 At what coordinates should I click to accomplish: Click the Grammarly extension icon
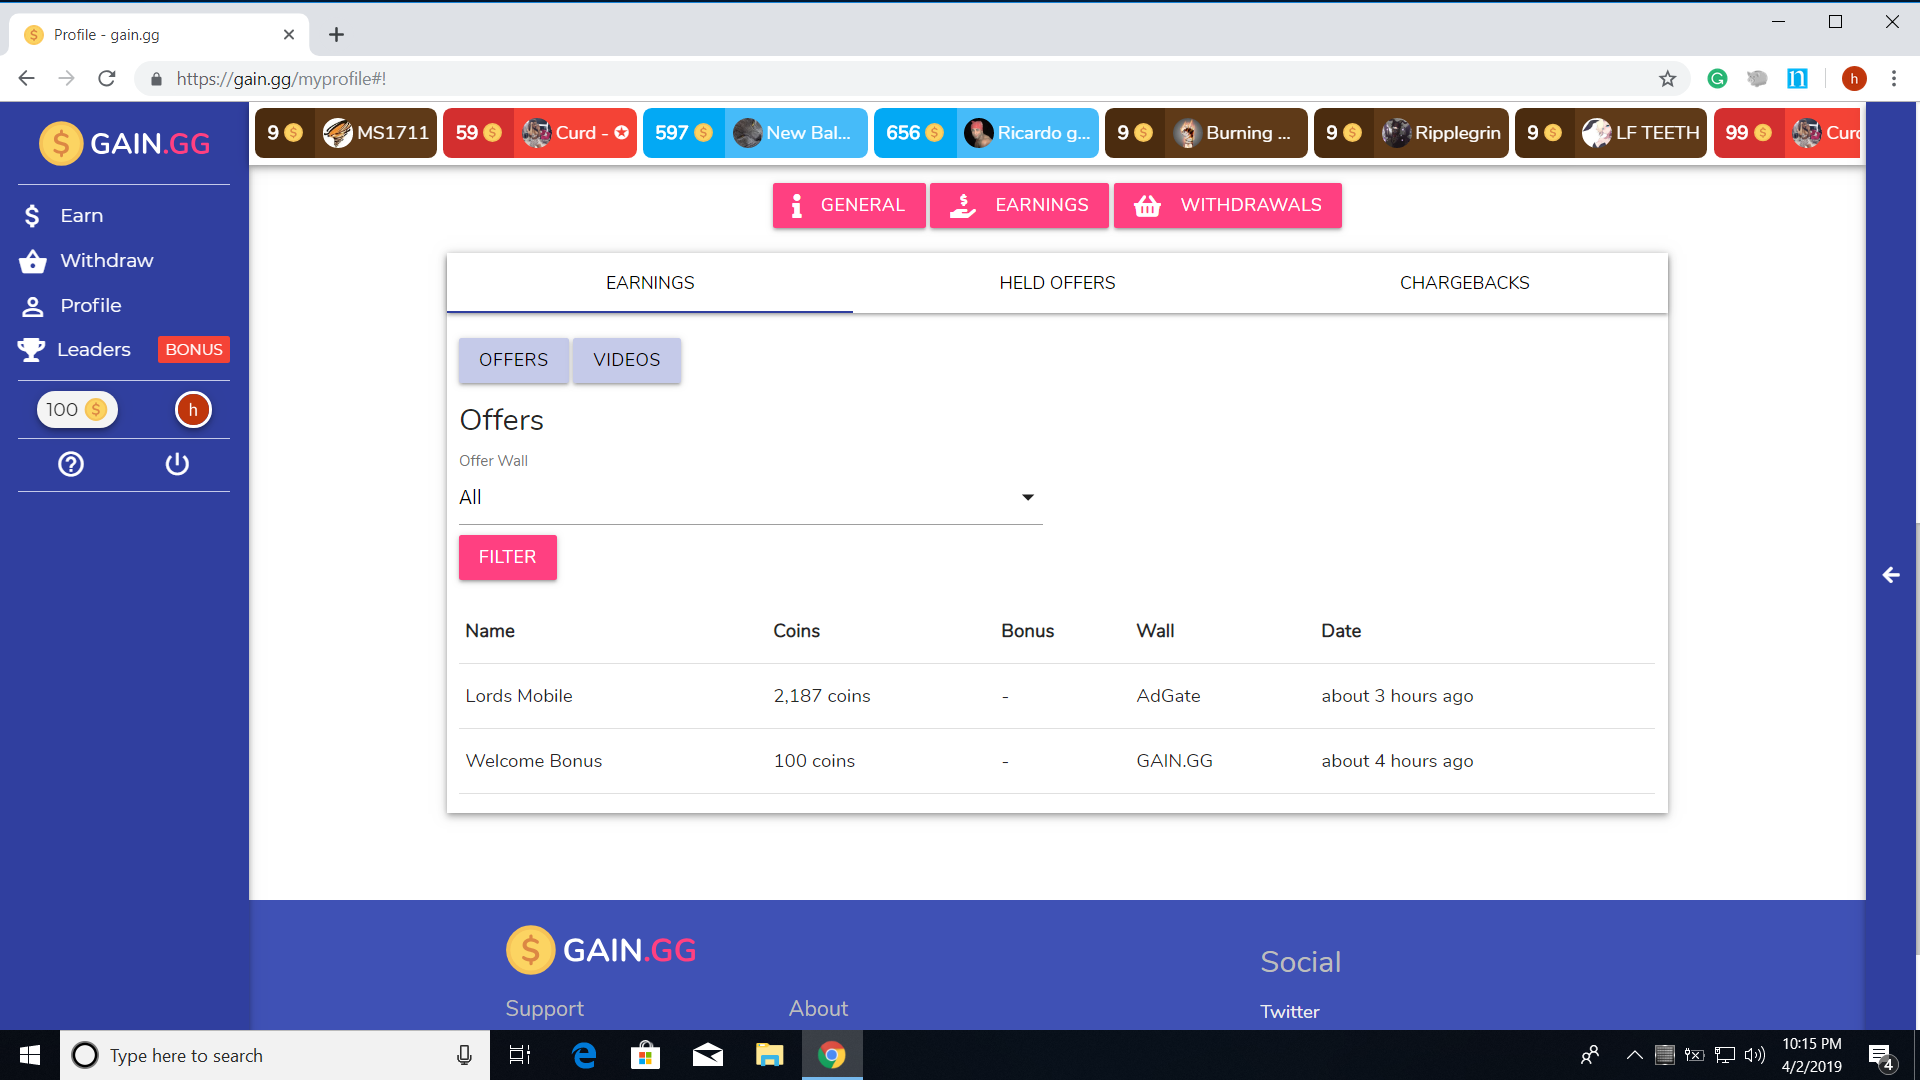tap(1717, 79)
